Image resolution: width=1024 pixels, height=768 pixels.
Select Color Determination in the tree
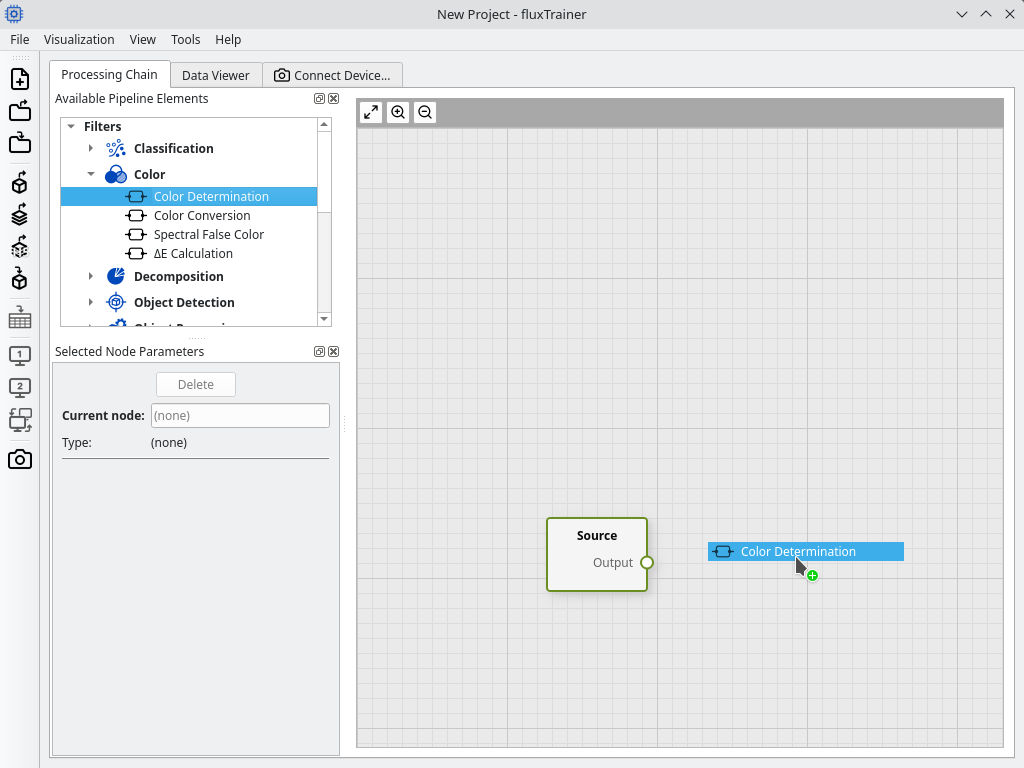(x=189, y=197)
